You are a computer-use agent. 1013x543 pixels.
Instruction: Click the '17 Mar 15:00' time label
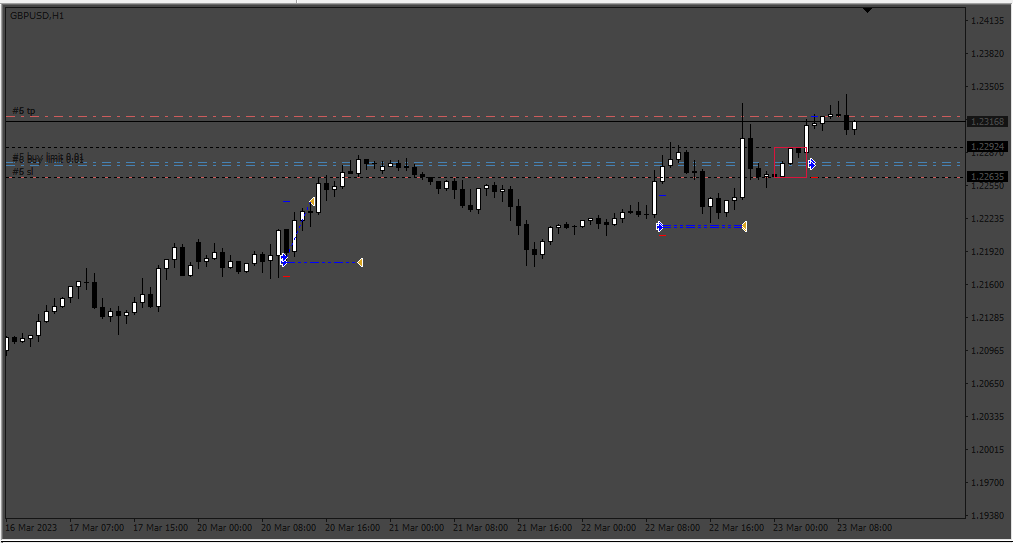click(160, 527)
